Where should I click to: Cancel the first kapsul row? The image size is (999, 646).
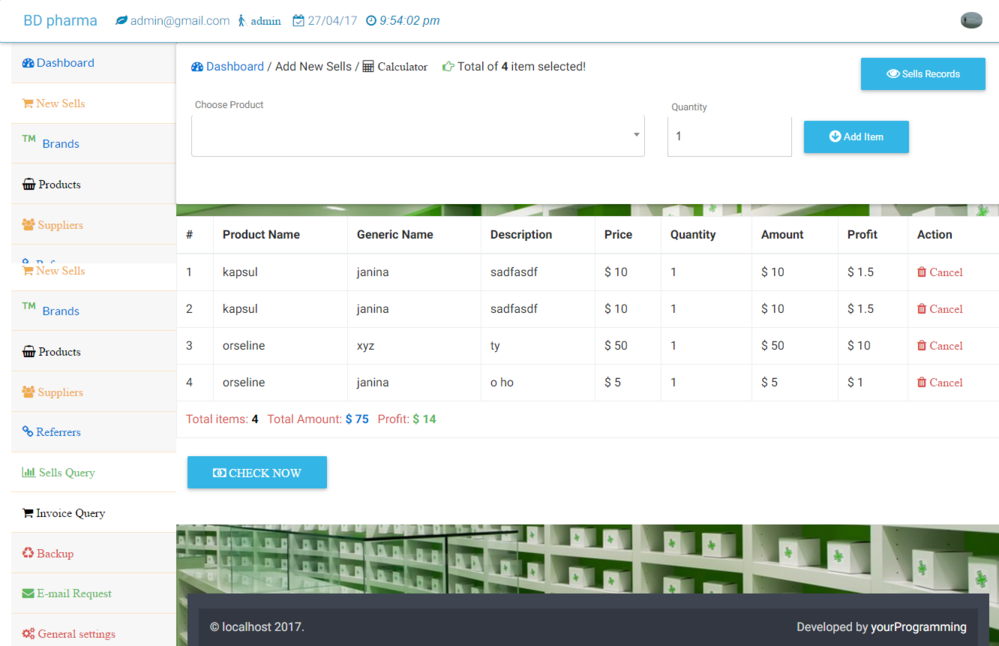point(939,272)
